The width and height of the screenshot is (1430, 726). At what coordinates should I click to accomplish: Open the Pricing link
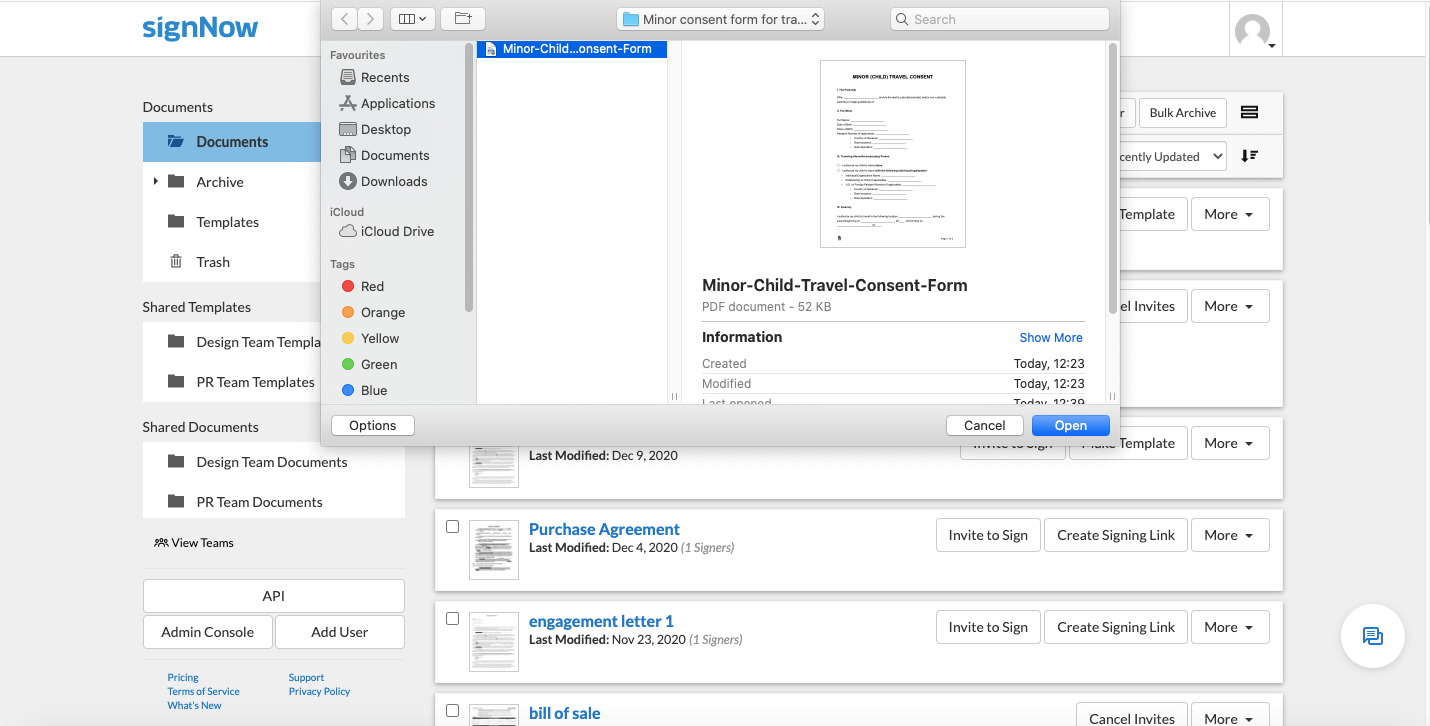coord(183,677)
